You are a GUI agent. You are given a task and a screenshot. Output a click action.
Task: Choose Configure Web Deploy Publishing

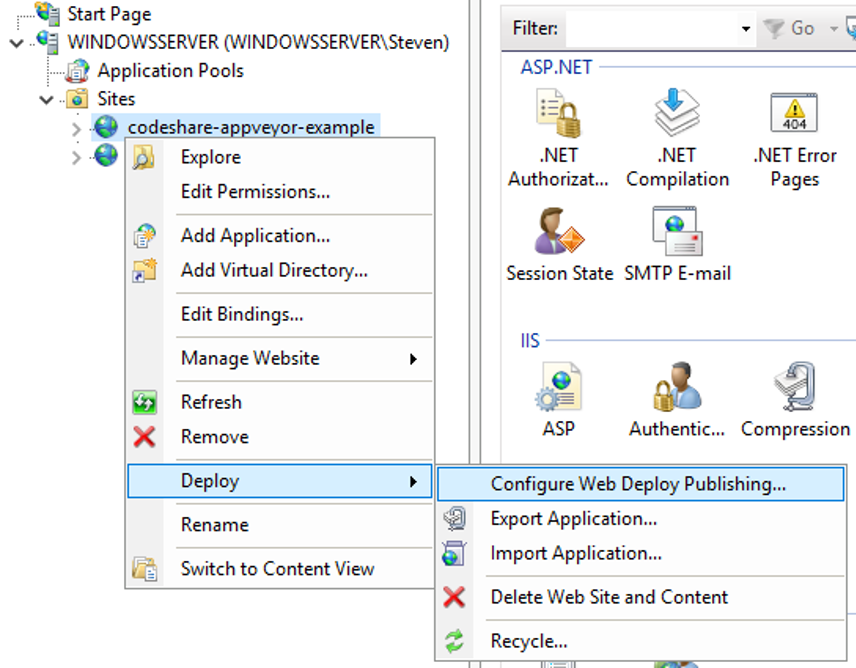click(638, 484)
